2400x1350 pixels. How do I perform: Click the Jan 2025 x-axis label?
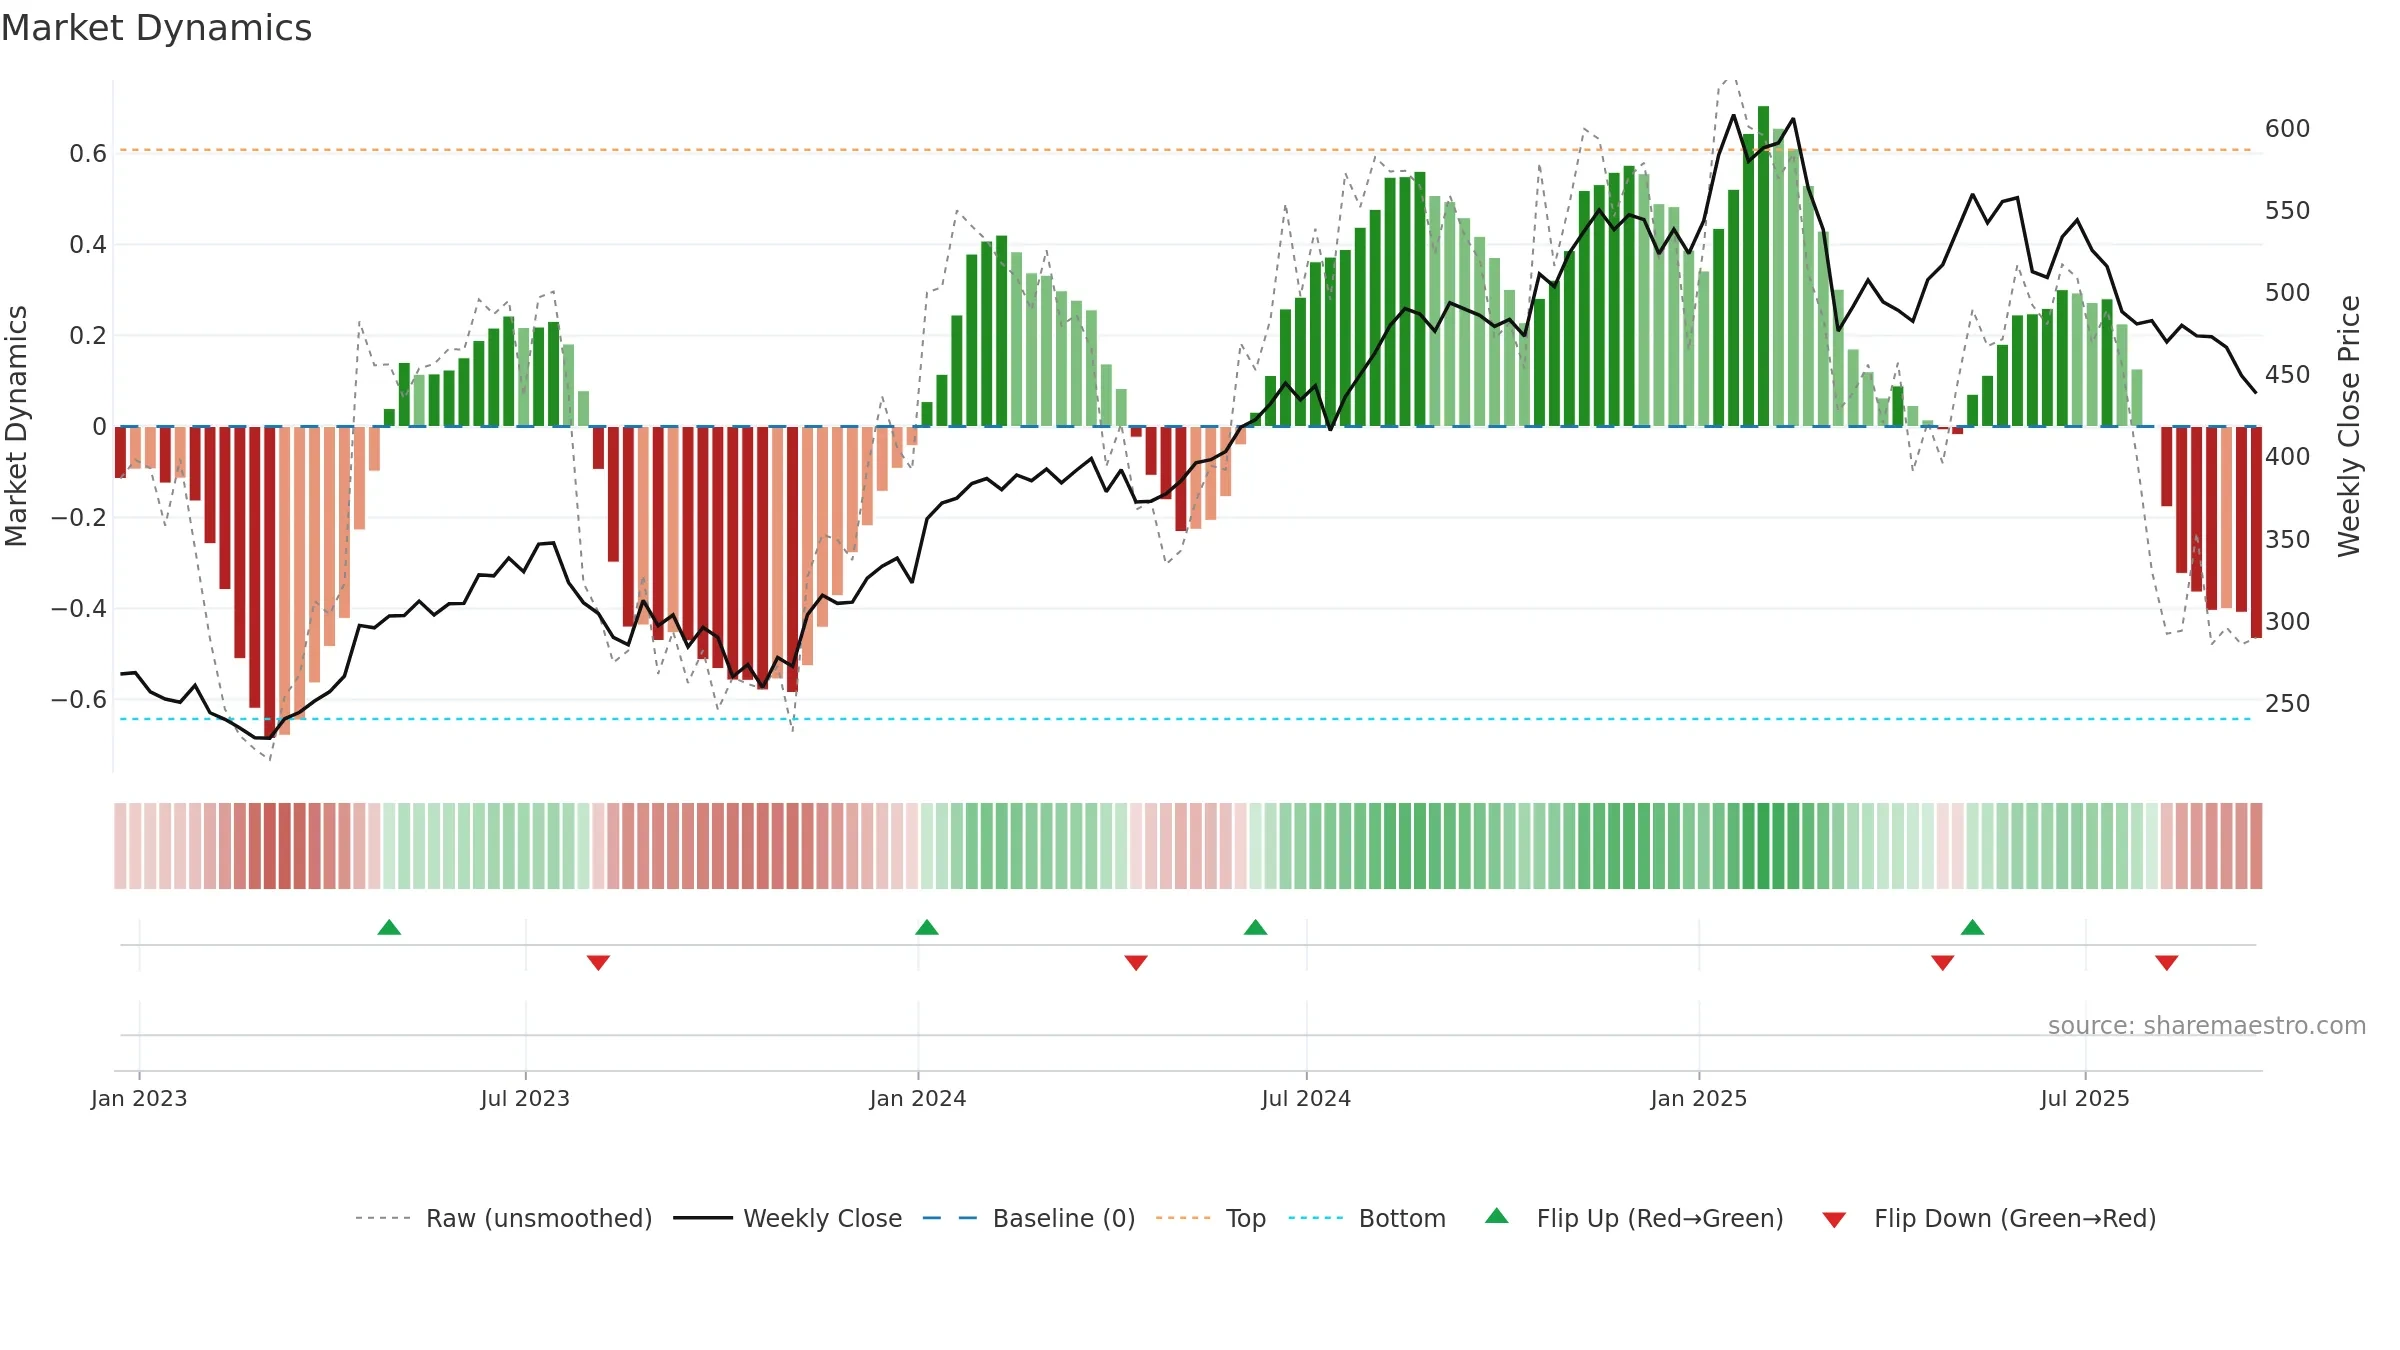pos(1699,1098)
